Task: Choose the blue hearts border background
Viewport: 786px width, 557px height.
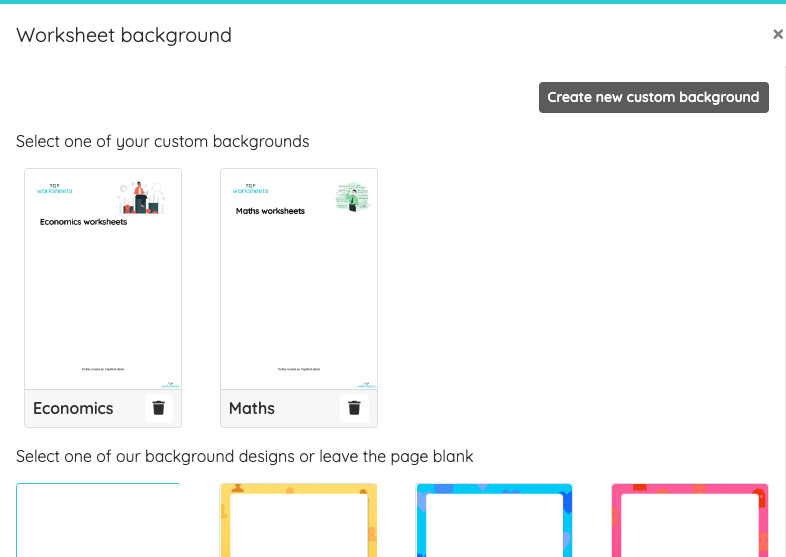Action: pos(494,520)
